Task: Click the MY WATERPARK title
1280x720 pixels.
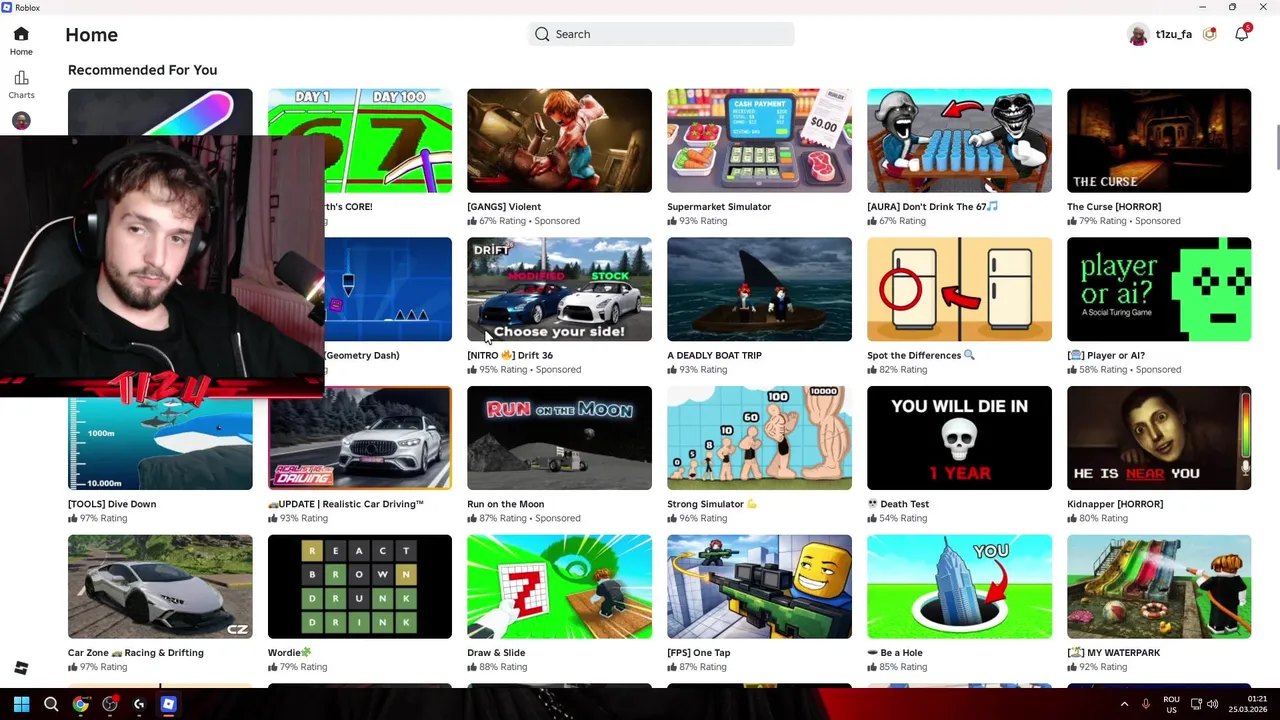Action: 1114,653
